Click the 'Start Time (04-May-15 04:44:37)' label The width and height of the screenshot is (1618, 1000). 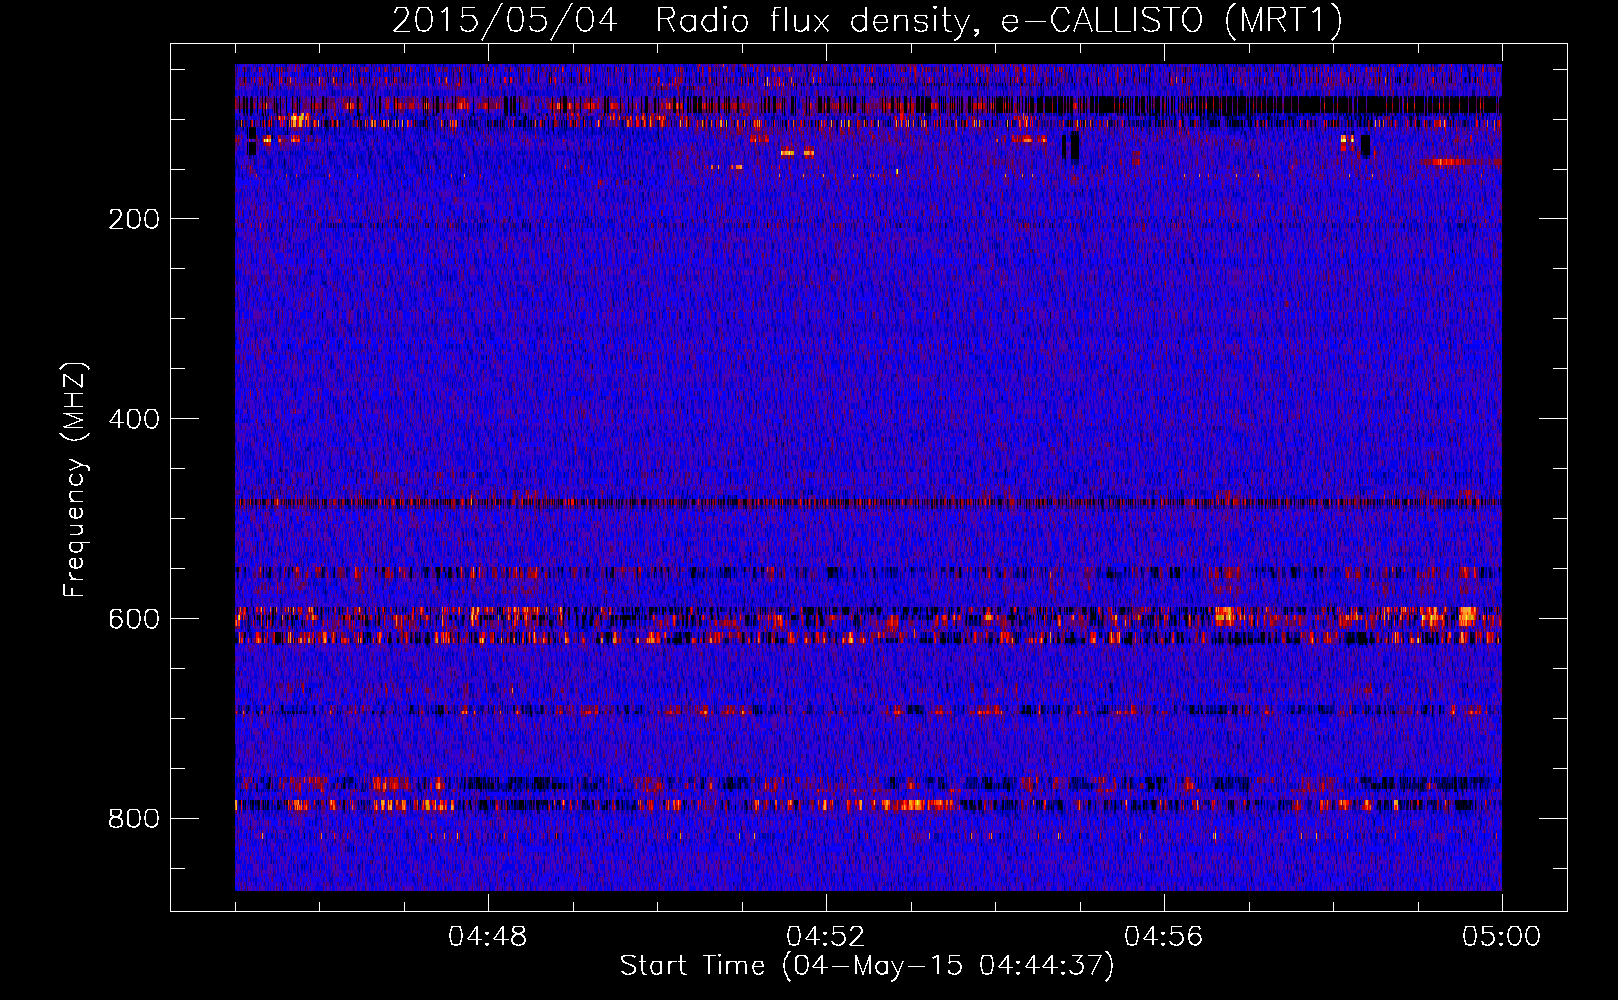(867, 966)
